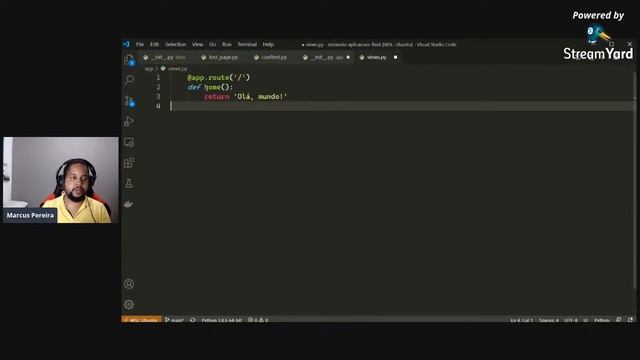Open the Extensions view

pos(129,162)
